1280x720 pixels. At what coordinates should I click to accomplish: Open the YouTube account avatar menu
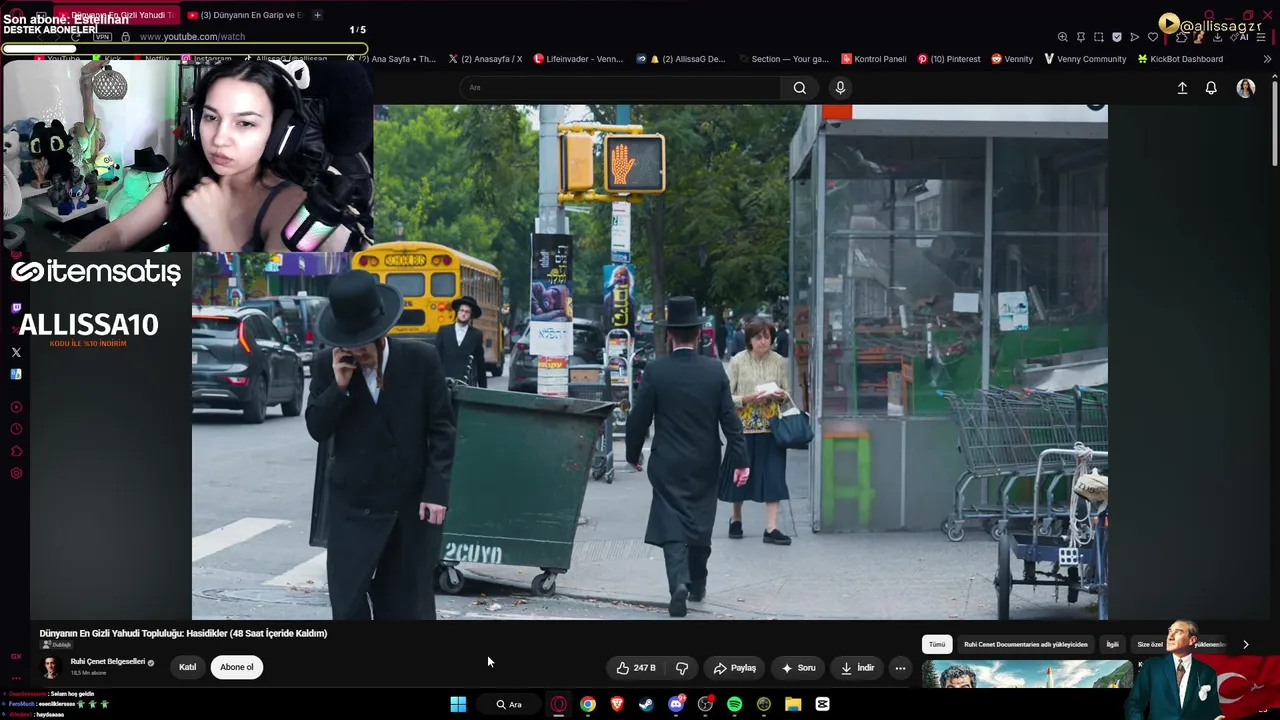(x=1246, y=88)
